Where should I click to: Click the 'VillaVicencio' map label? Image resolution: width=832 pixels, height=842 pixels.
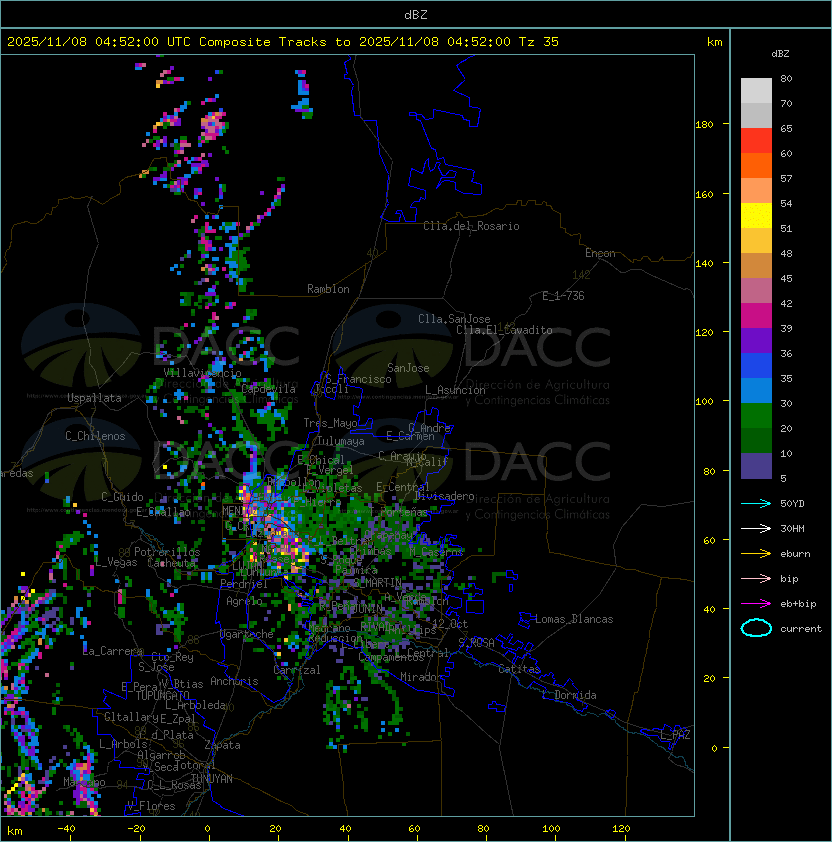click(202, 373)
